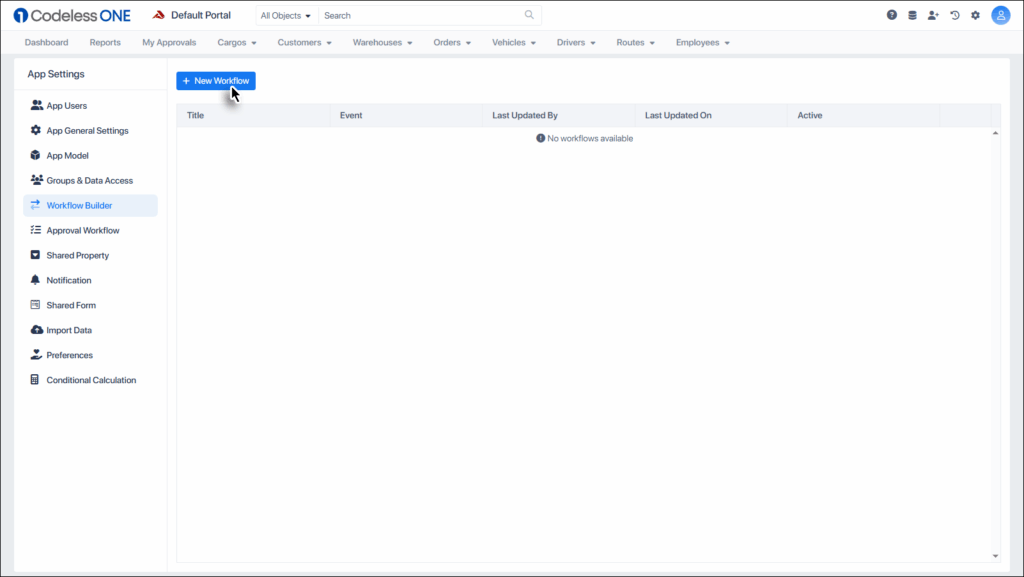Expand the Cargos menu
1024x577 pixels.
(237, 42)
